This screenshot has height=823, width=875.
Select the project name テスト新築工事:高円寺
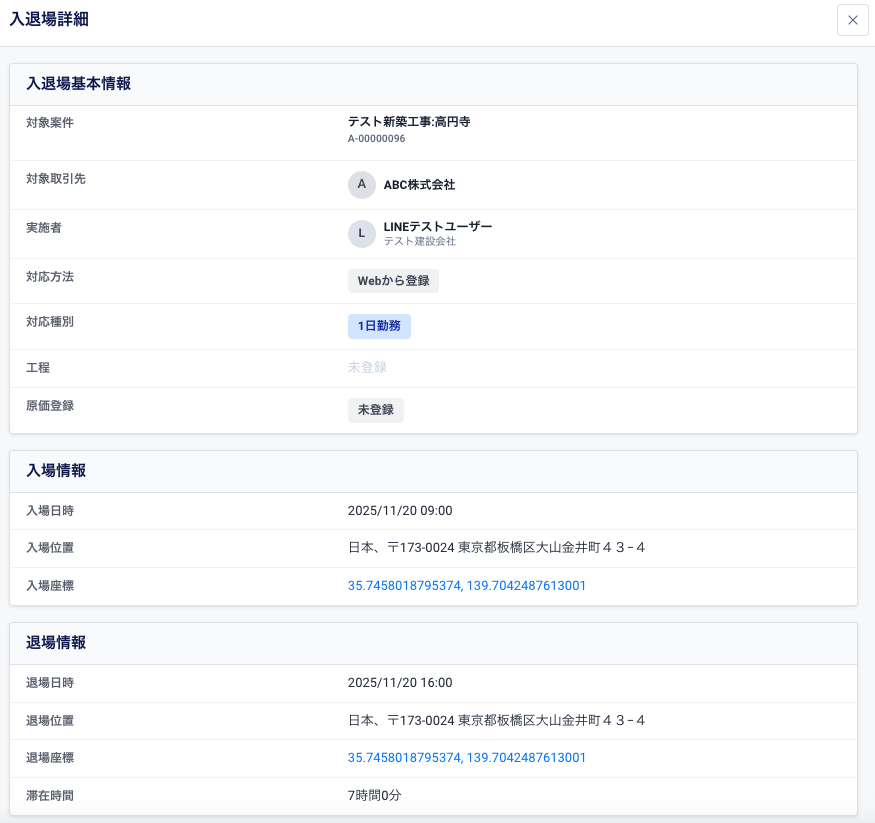click(409, 122)
